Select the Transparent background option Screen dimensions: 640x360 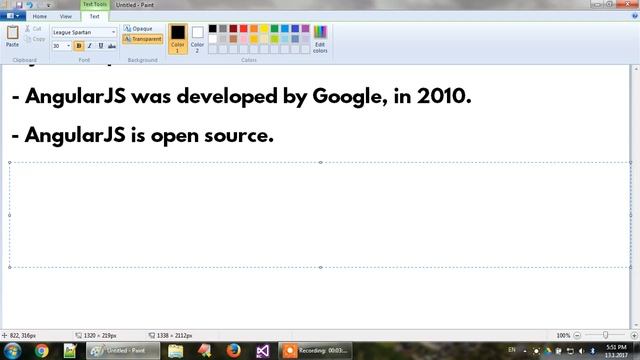pos(142,39)
